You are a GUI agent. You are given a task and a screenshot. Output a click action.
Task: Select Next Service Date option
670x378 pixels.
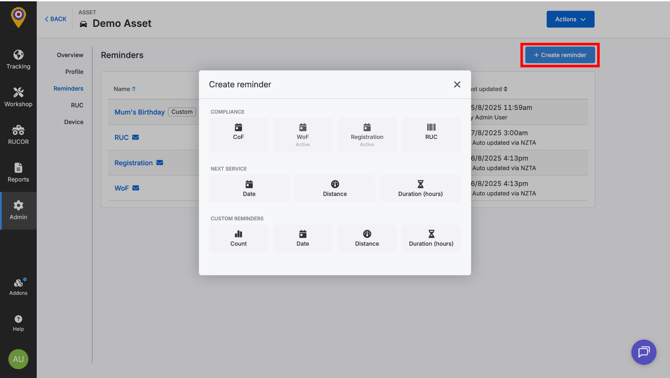click(249, 188)
